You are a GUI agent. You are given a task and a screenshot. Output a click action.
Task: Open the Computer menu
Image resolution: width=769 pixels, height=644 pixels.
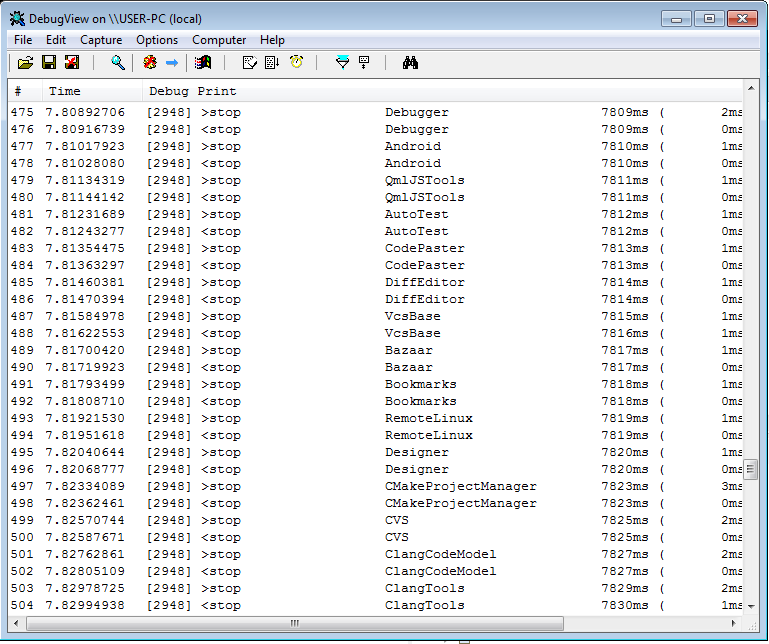(219, 40)
